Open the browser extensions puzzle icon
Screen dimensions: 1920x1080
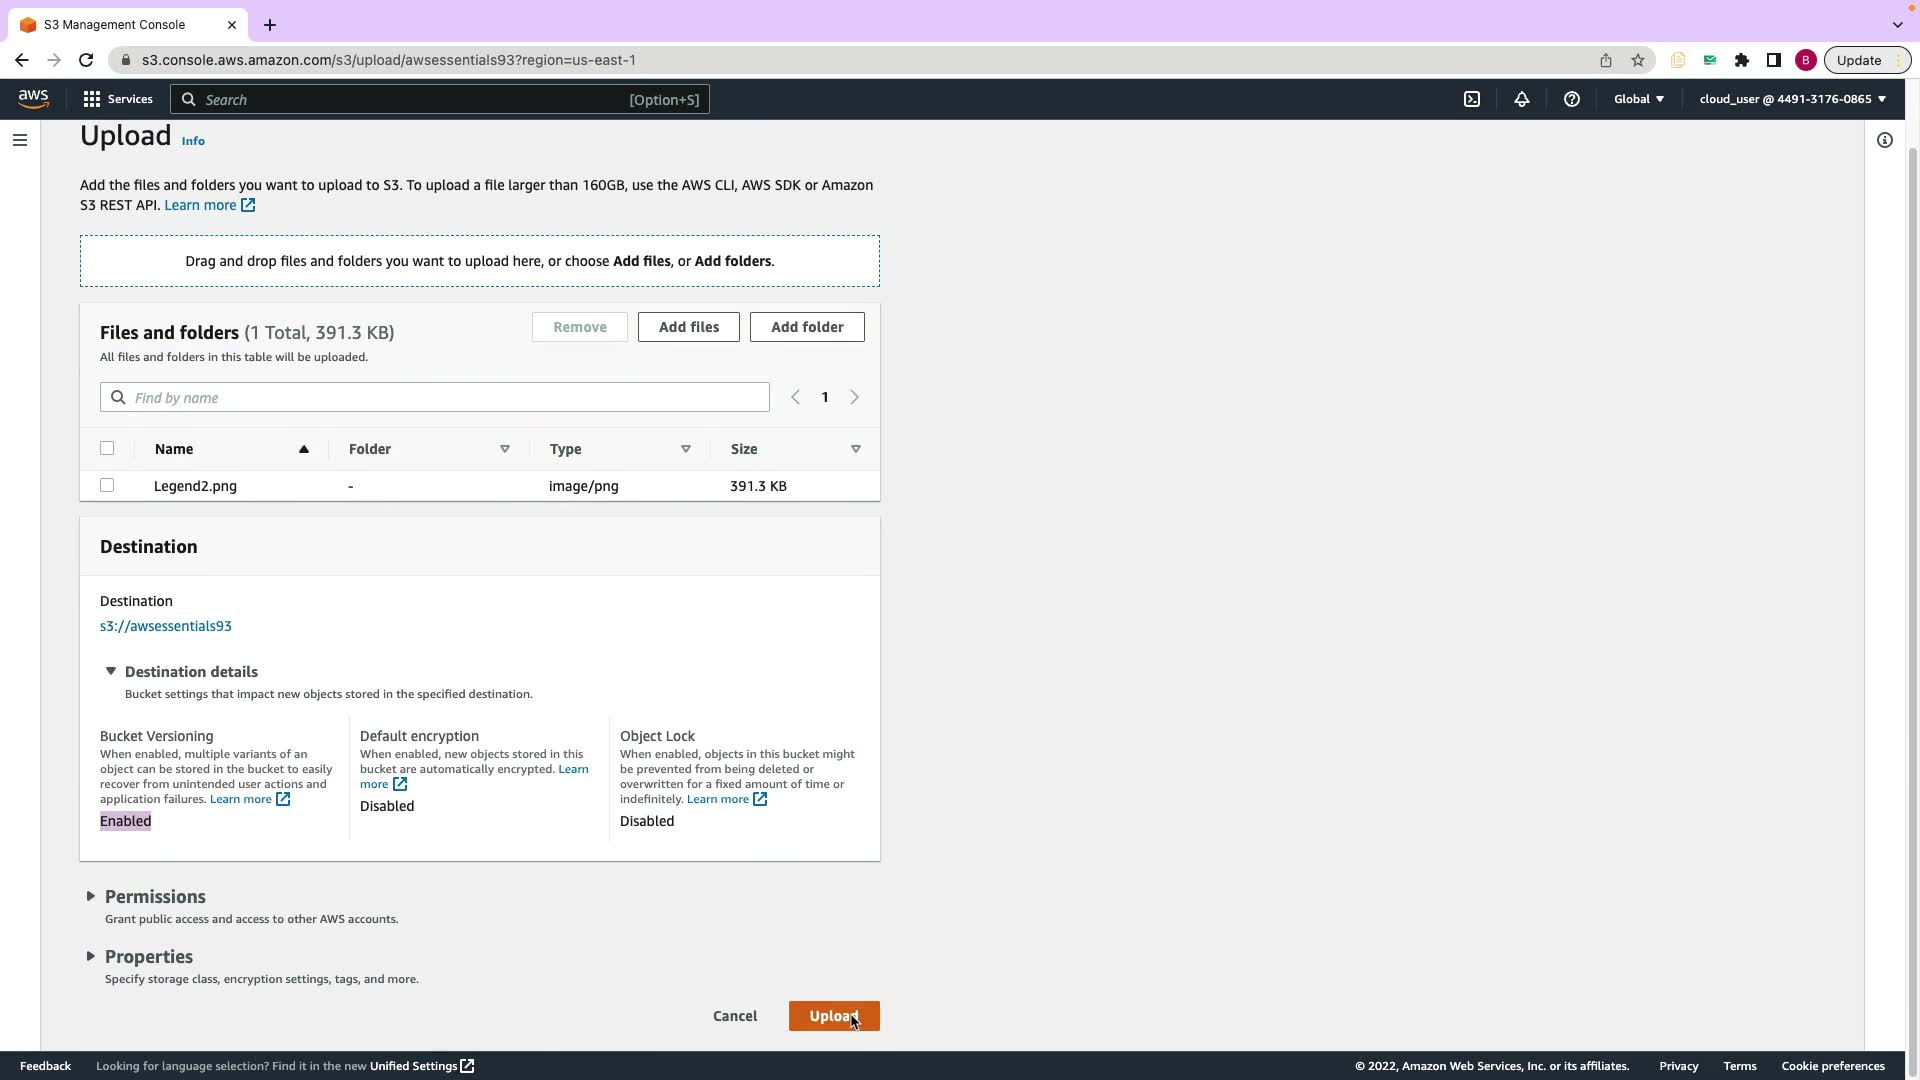coord(1741,60)
